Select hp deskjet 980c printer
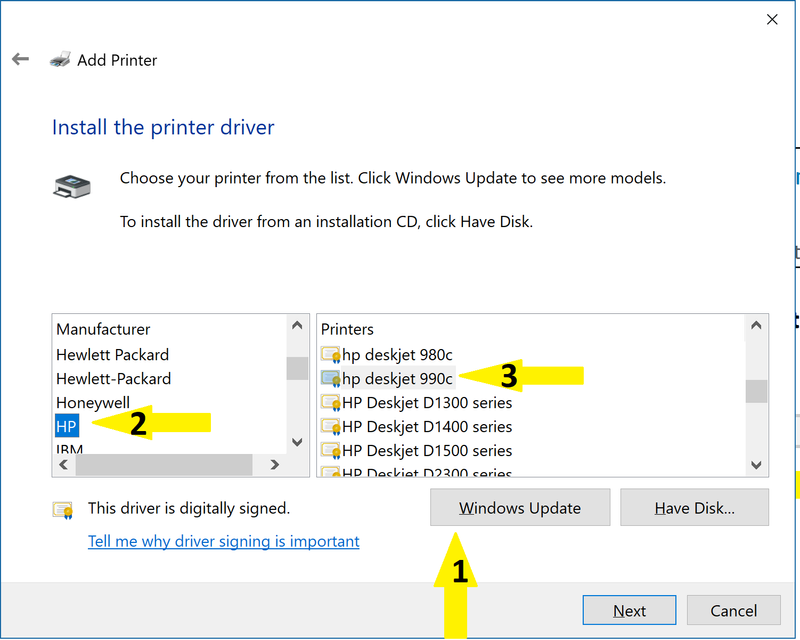The image size is (800, 640). (x=397, y=355)
